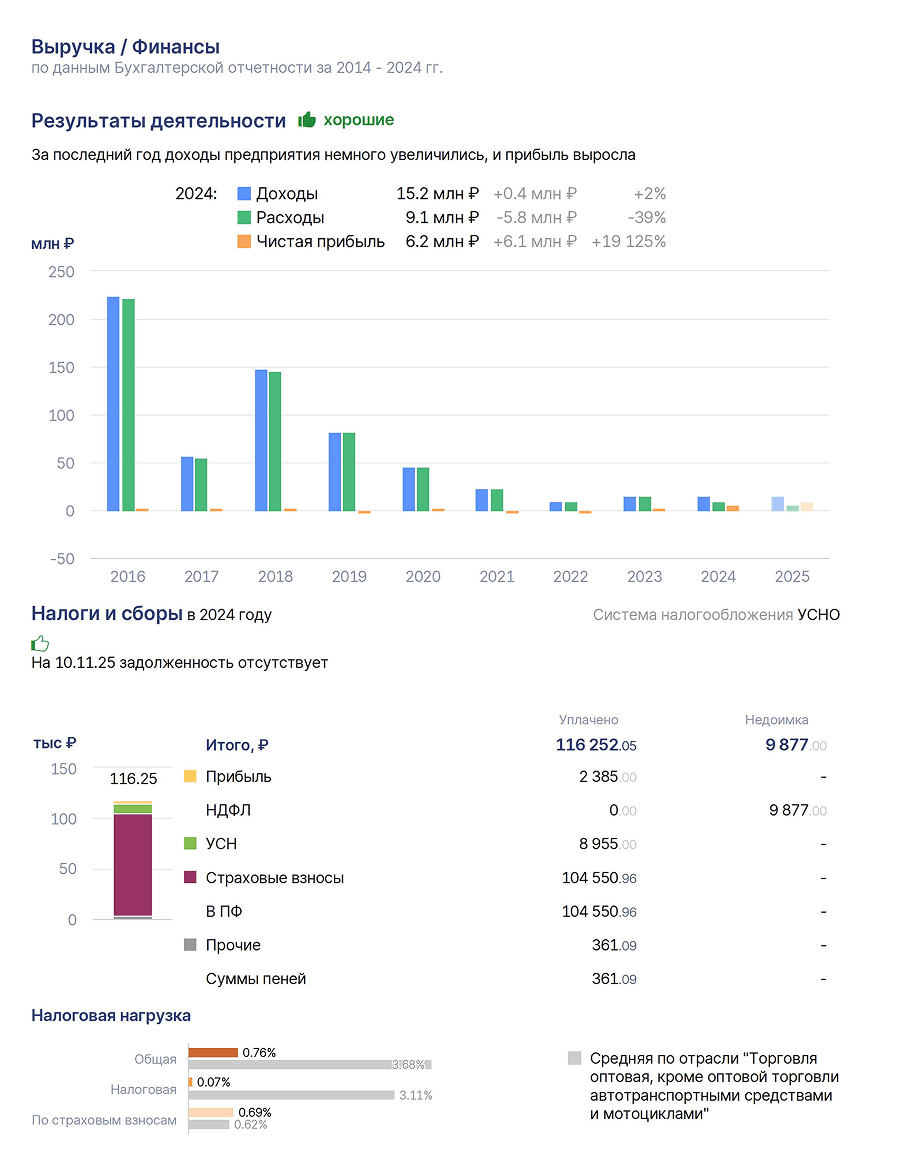Click the orange Общая tax load bar

click(x=213, y=1053)
